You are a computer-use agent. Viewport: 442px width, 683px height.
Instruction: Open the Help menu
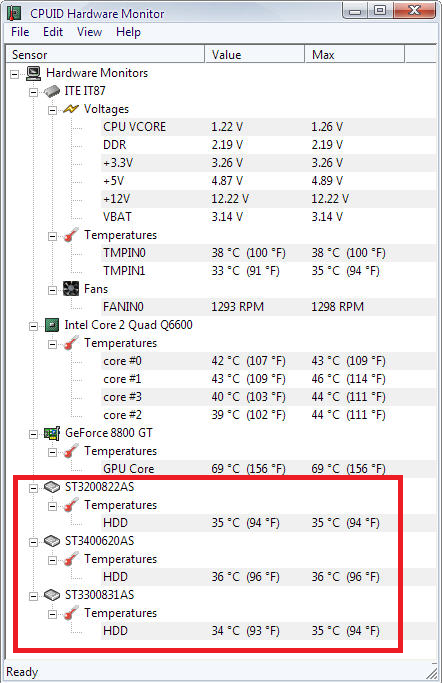click(x=128, y=32)
